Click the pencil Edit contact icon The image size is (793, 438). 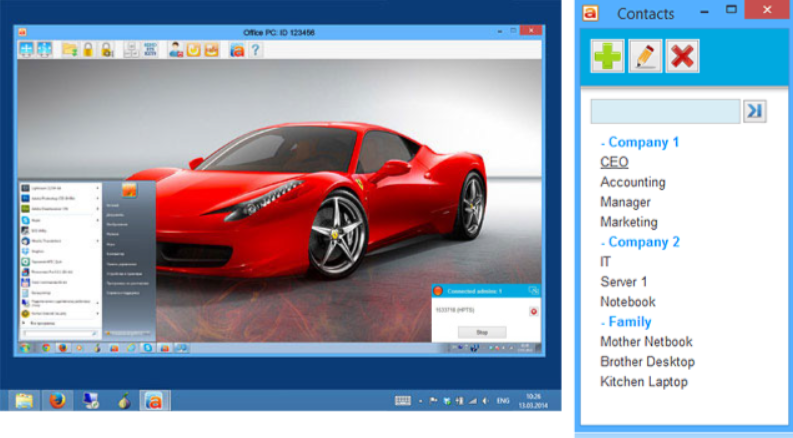pos(645,56)
